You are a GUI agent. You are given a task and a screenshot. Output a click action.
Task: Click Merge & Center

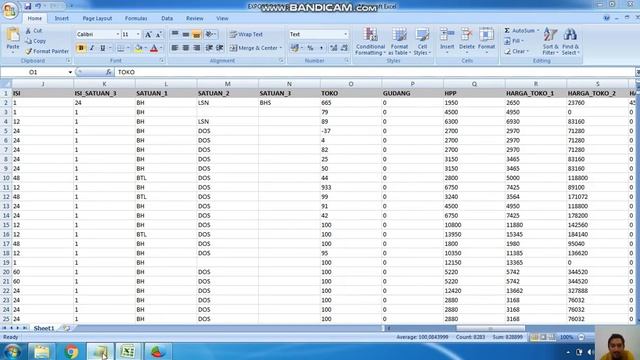(256, 48)
